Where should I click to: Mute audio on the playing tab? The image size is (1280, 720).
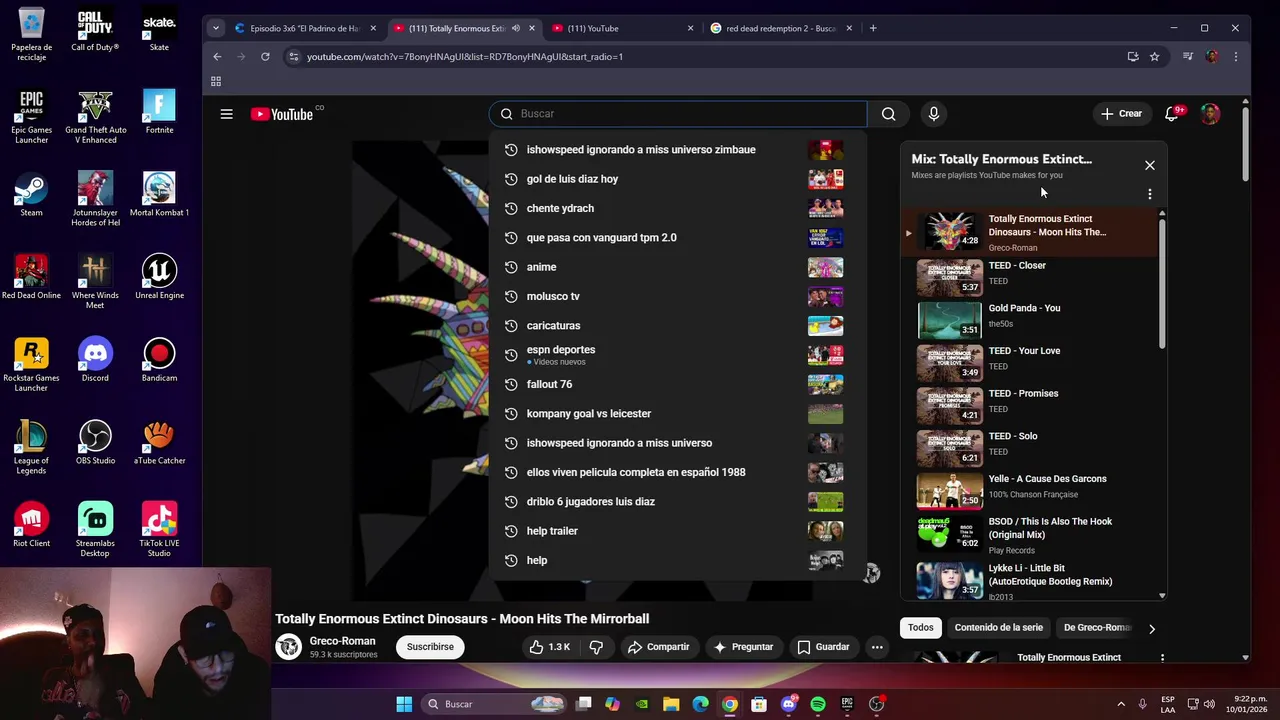pos(516,28)
